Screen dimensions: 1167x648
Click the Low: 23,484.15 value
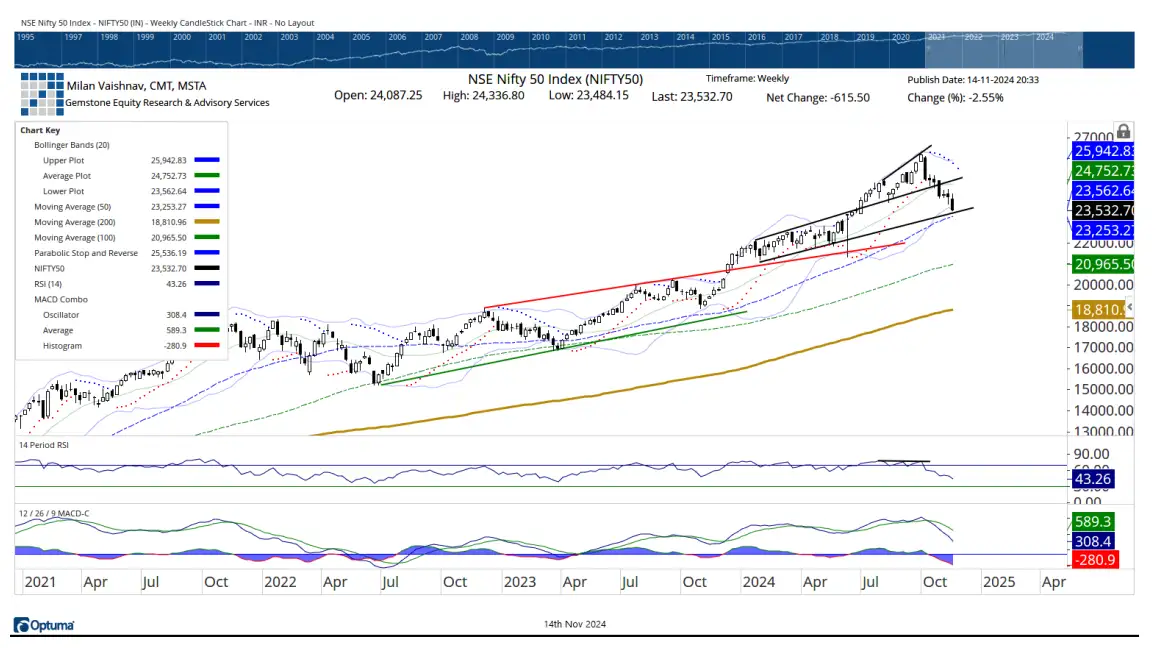(x=589, y=95)
